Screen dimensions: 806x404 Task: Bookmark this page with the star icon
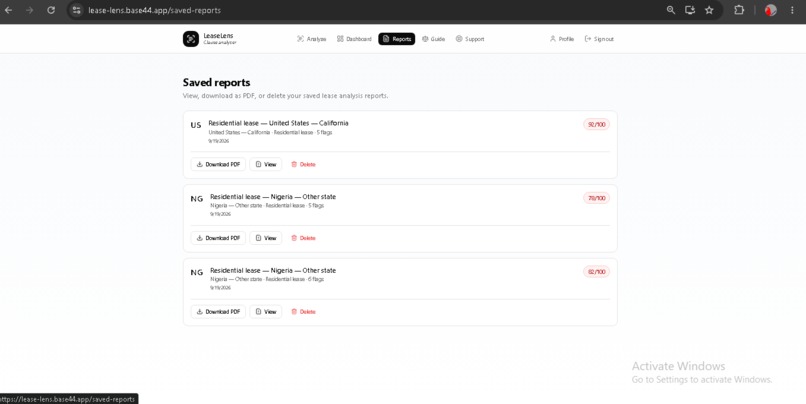(709, 10)
